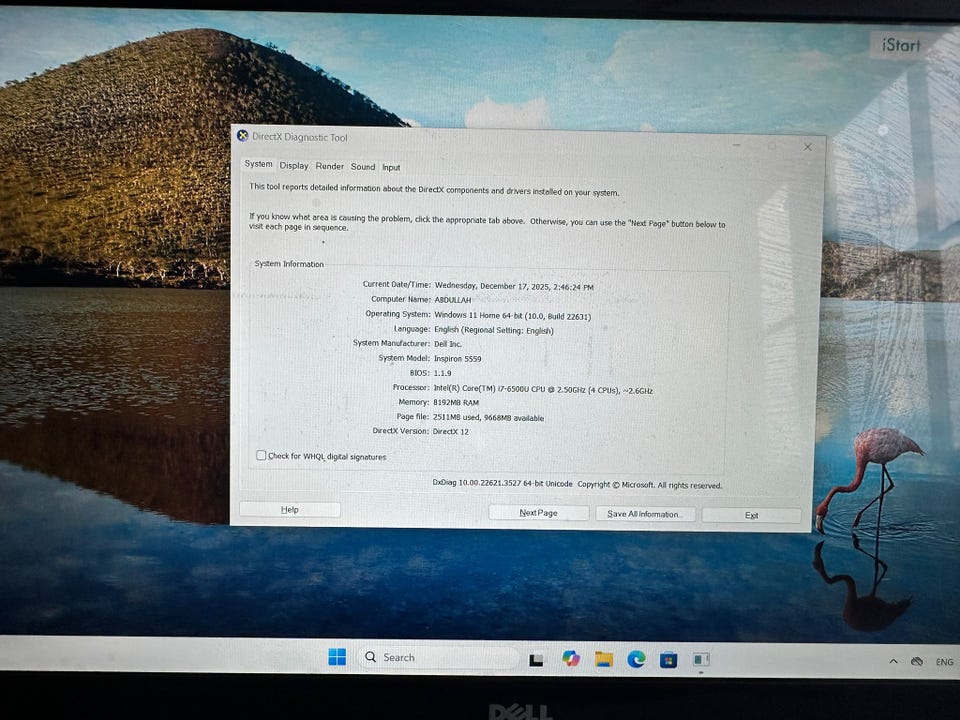960x720 pixels.
Task: Click the system model Inspiron 5559
Action: tap(457, 359)
